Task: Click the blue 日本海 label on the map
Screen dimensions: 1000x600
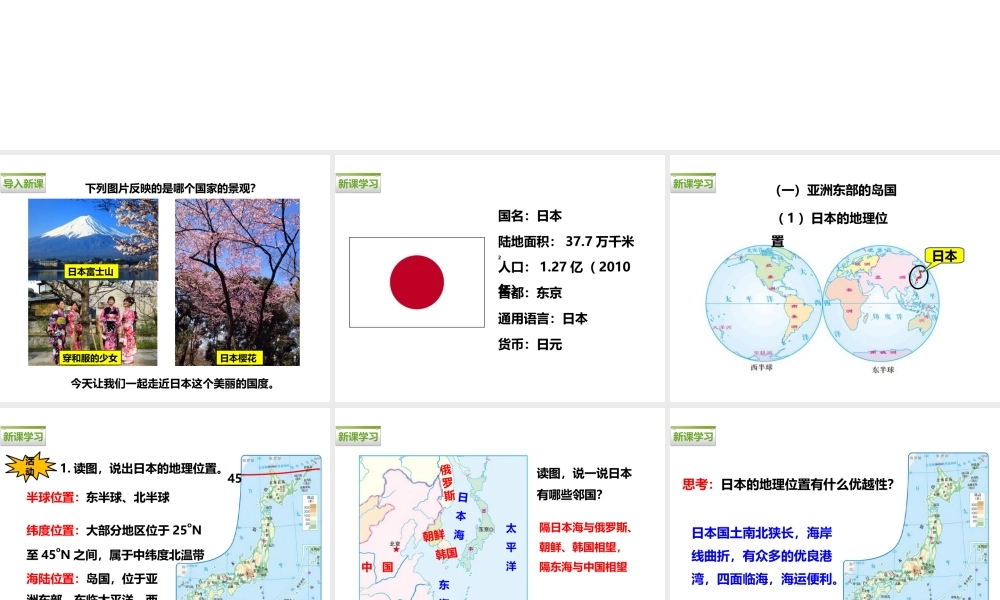Action: (460, 516)
